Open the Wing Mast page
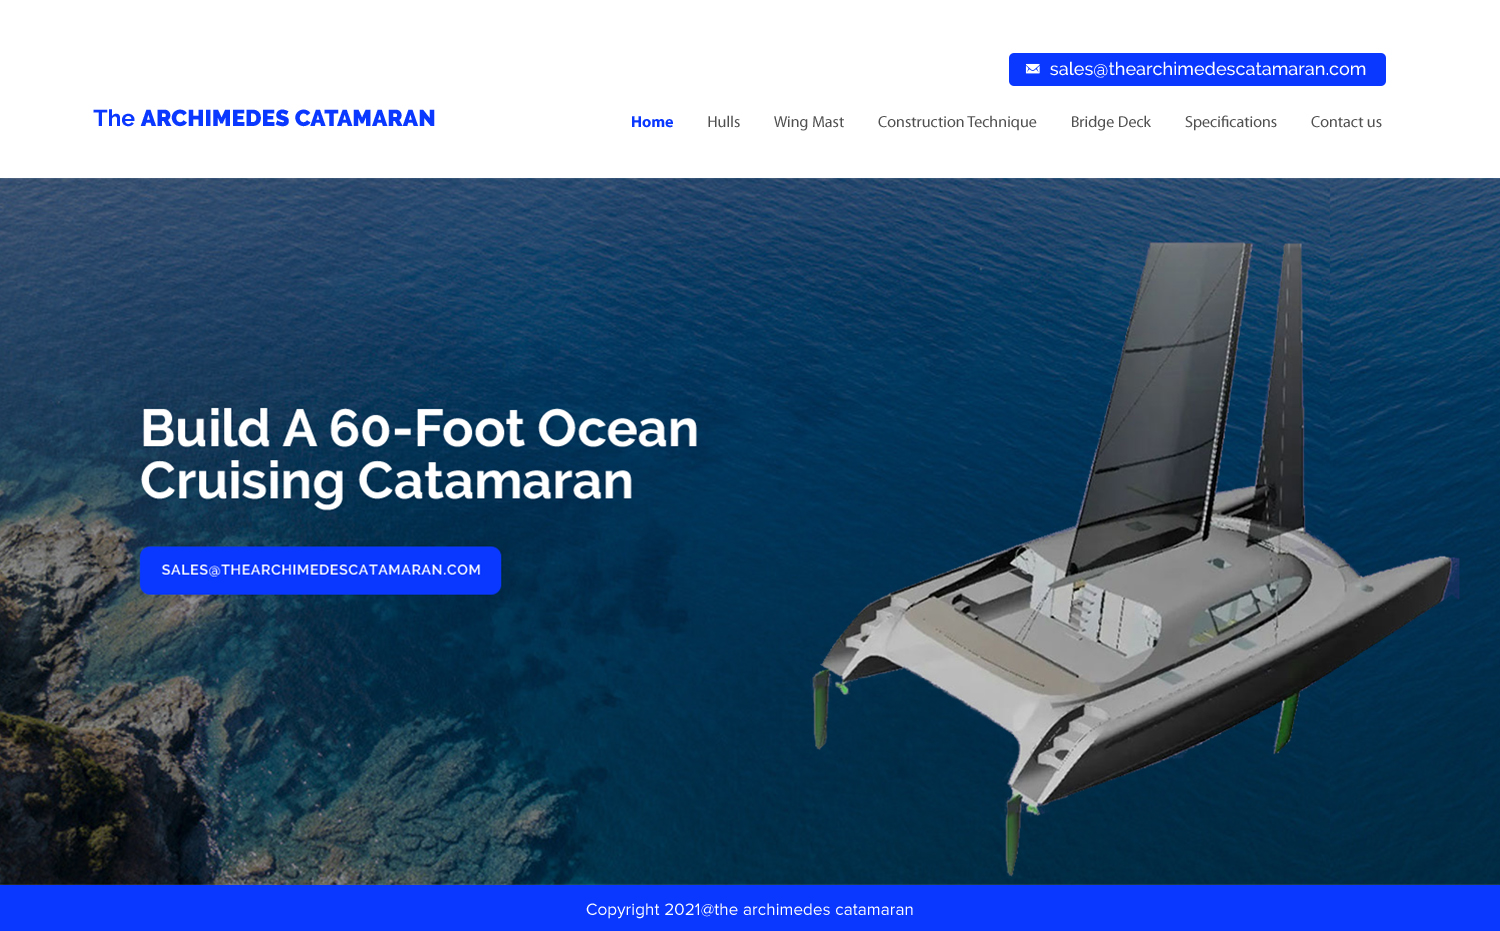 809,122
